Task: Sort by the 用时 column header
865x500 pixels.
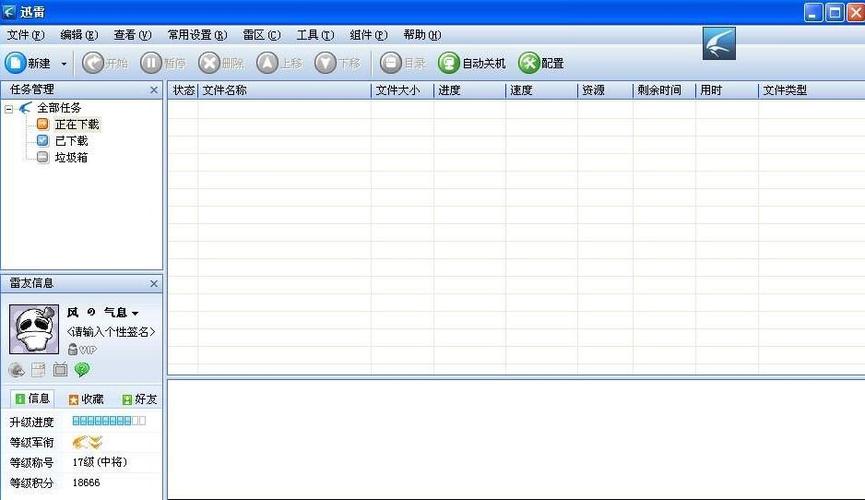Action: tap(727, 91)
